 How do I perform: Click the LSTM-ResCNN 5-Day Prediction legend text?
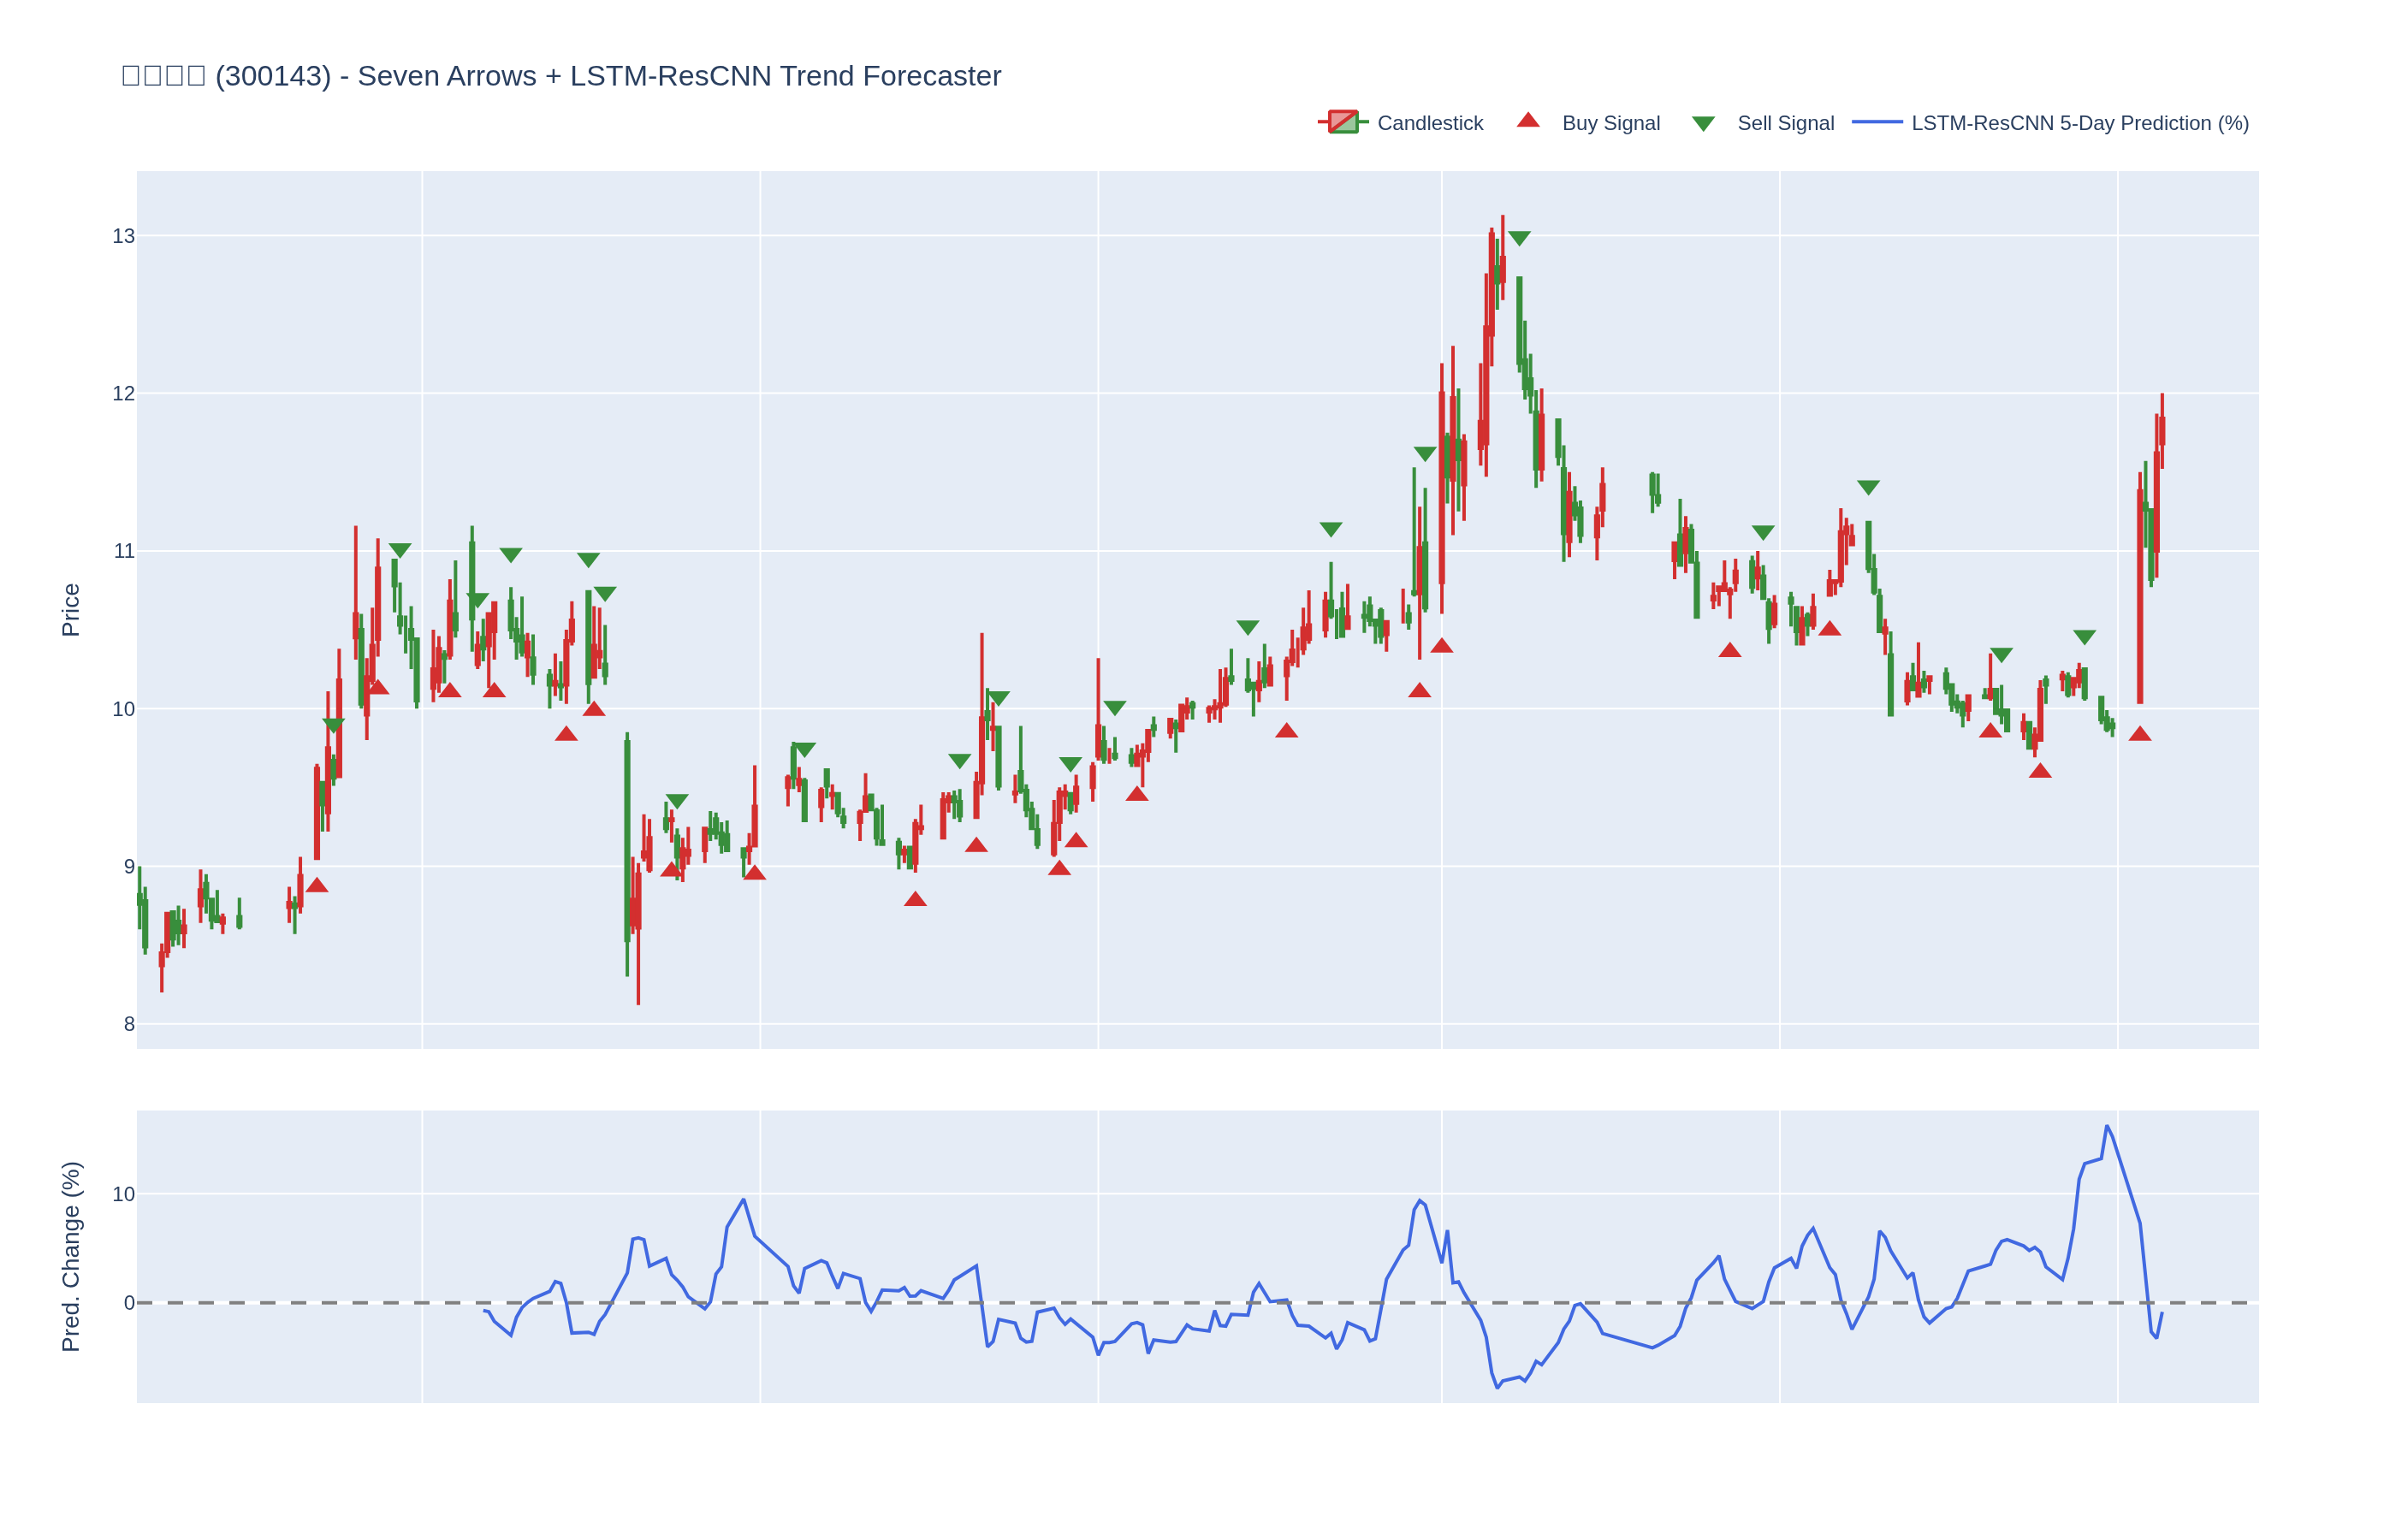pyautogui.click(x=2079, y=123)
